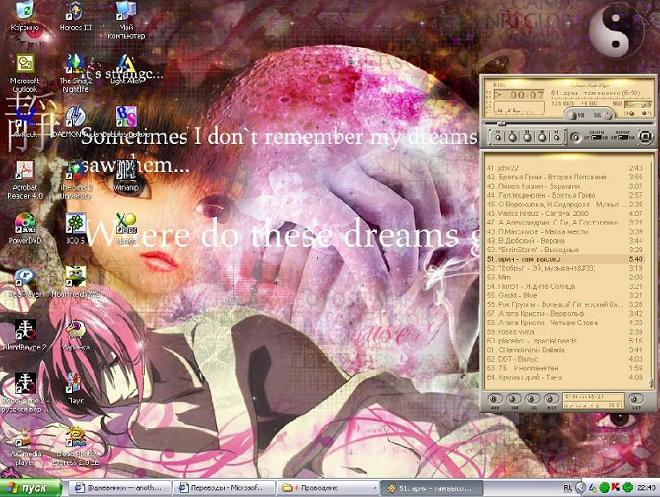Open the PowerDVD desktop shortcut
Screen dimensions: 660x497
coord(24,228)
